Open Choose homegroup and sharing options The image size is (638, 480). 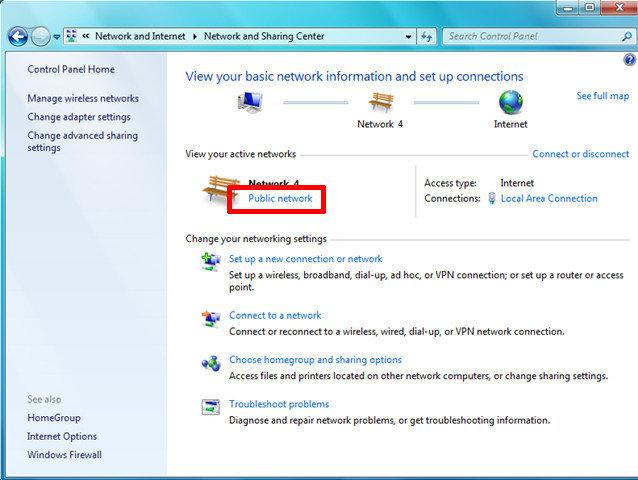(315, 360)
